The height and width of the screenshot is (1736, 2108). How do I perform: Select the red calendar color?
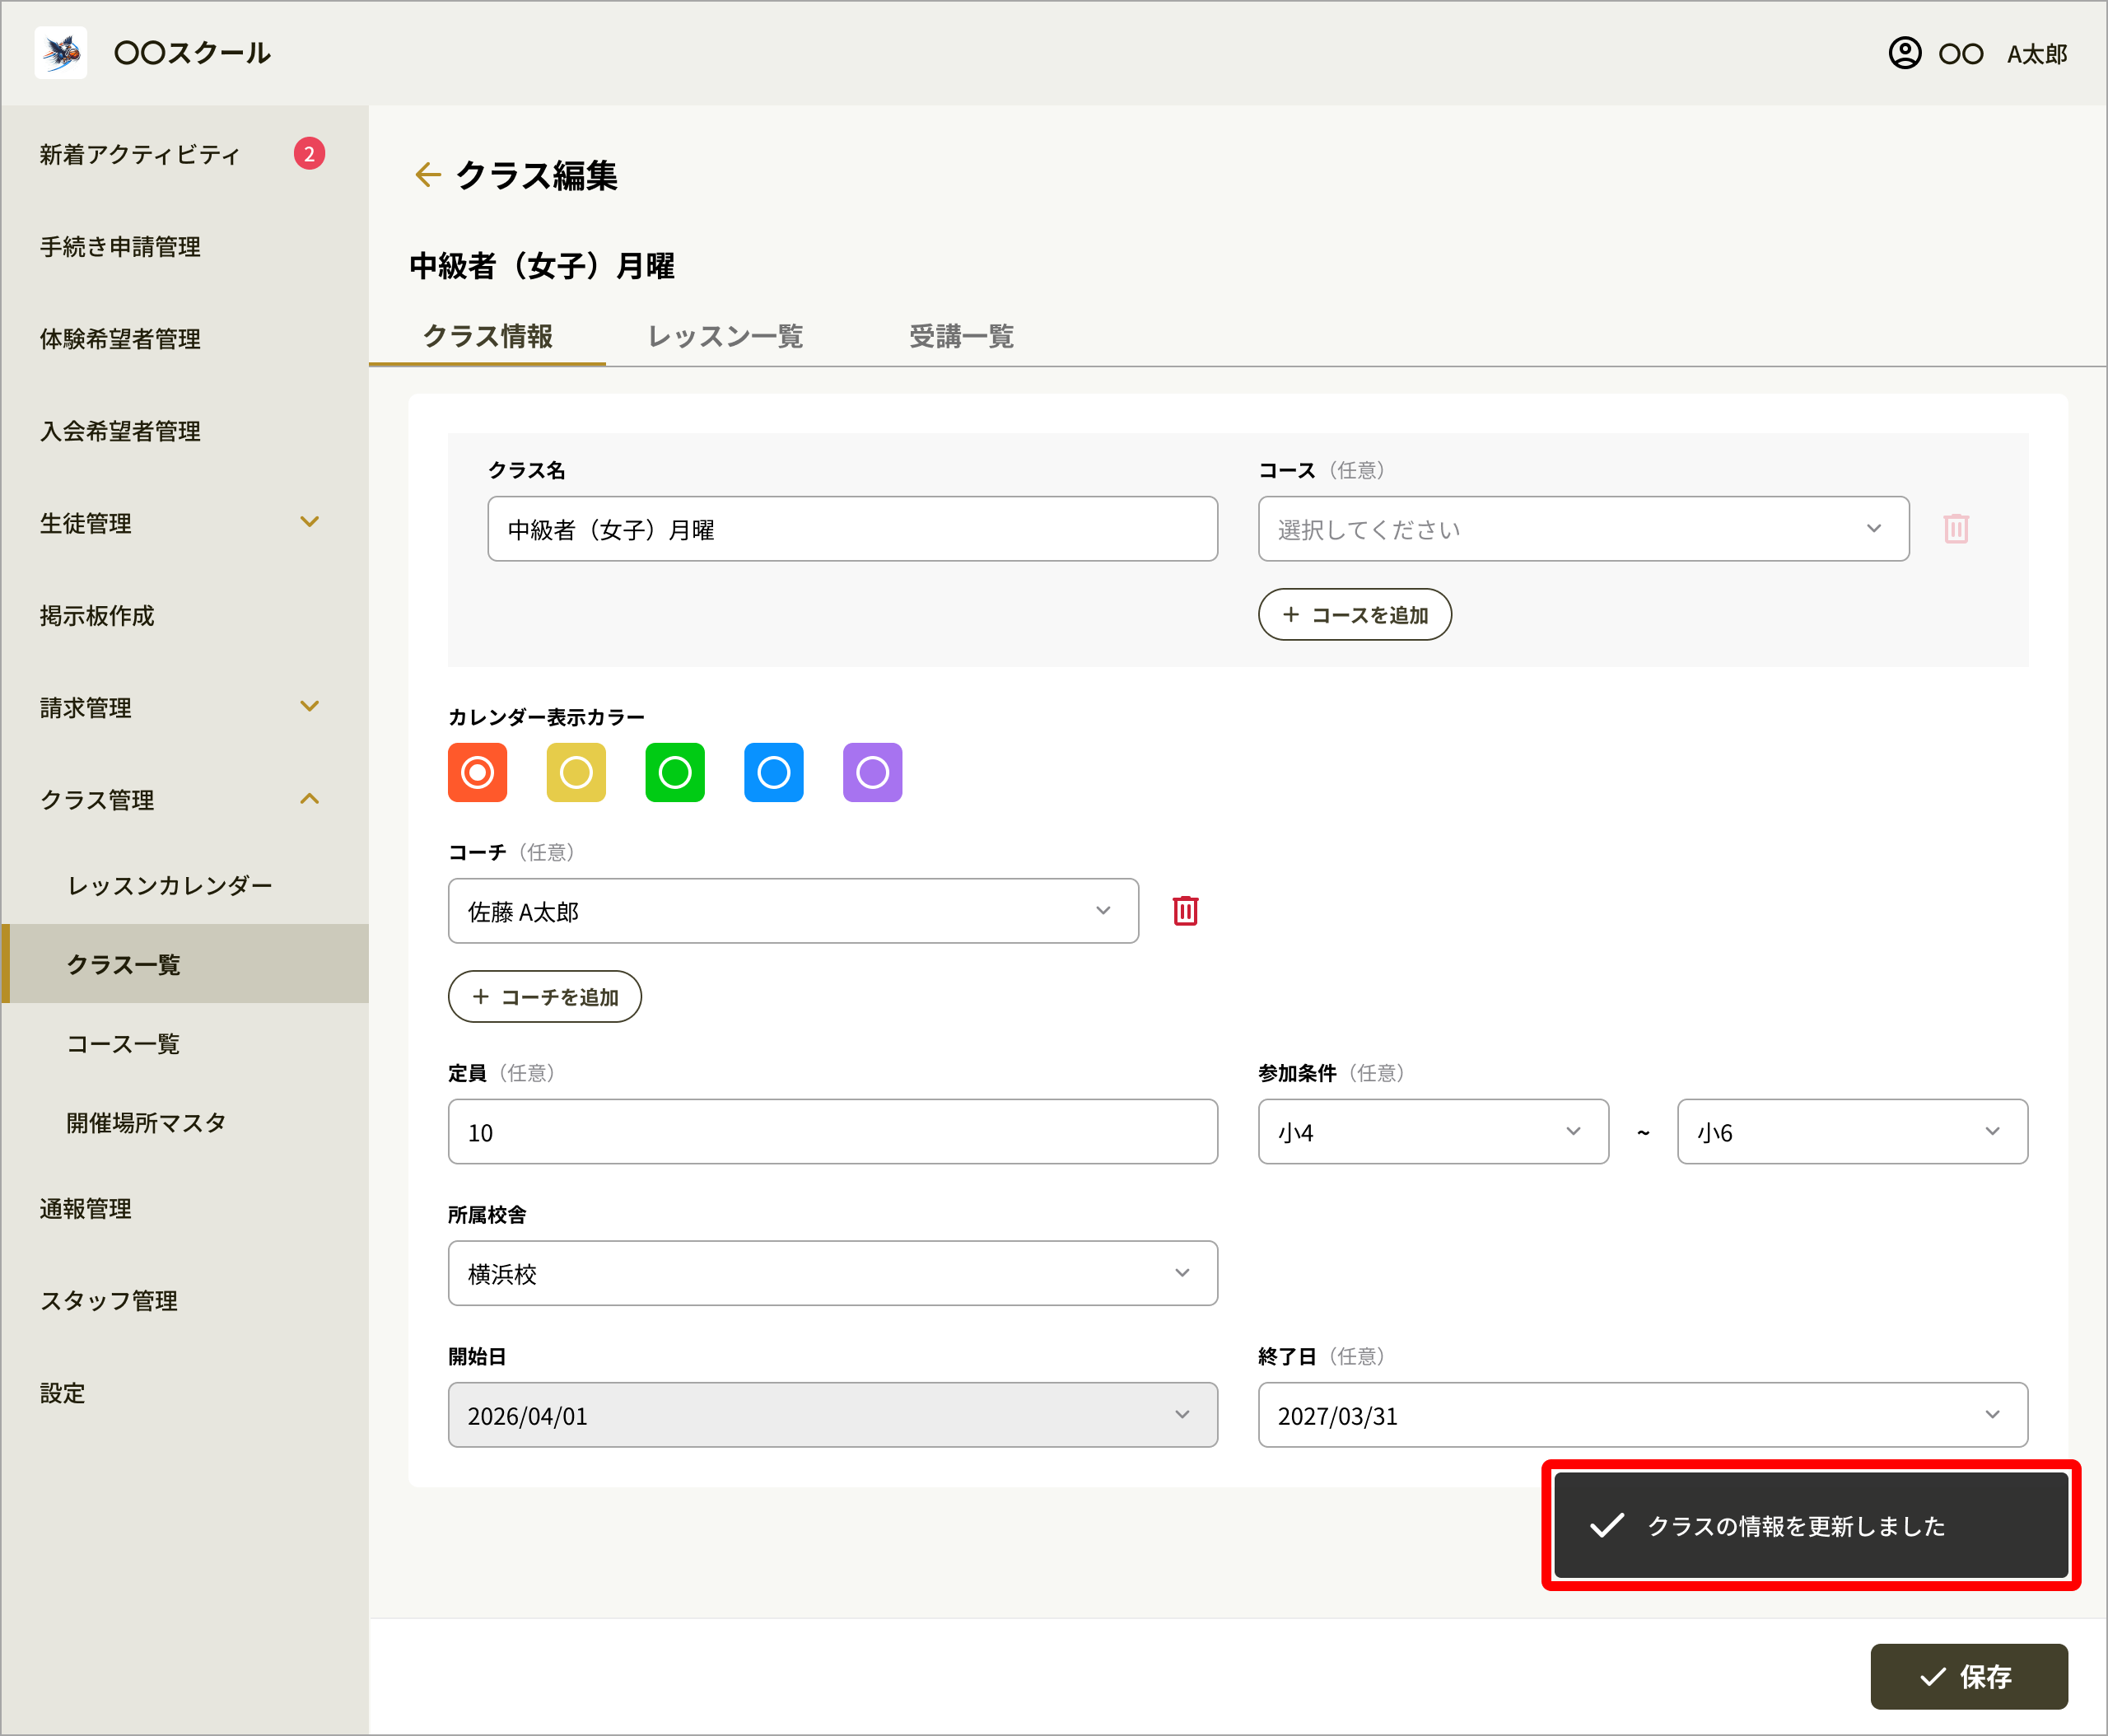[x=478, y=772]
